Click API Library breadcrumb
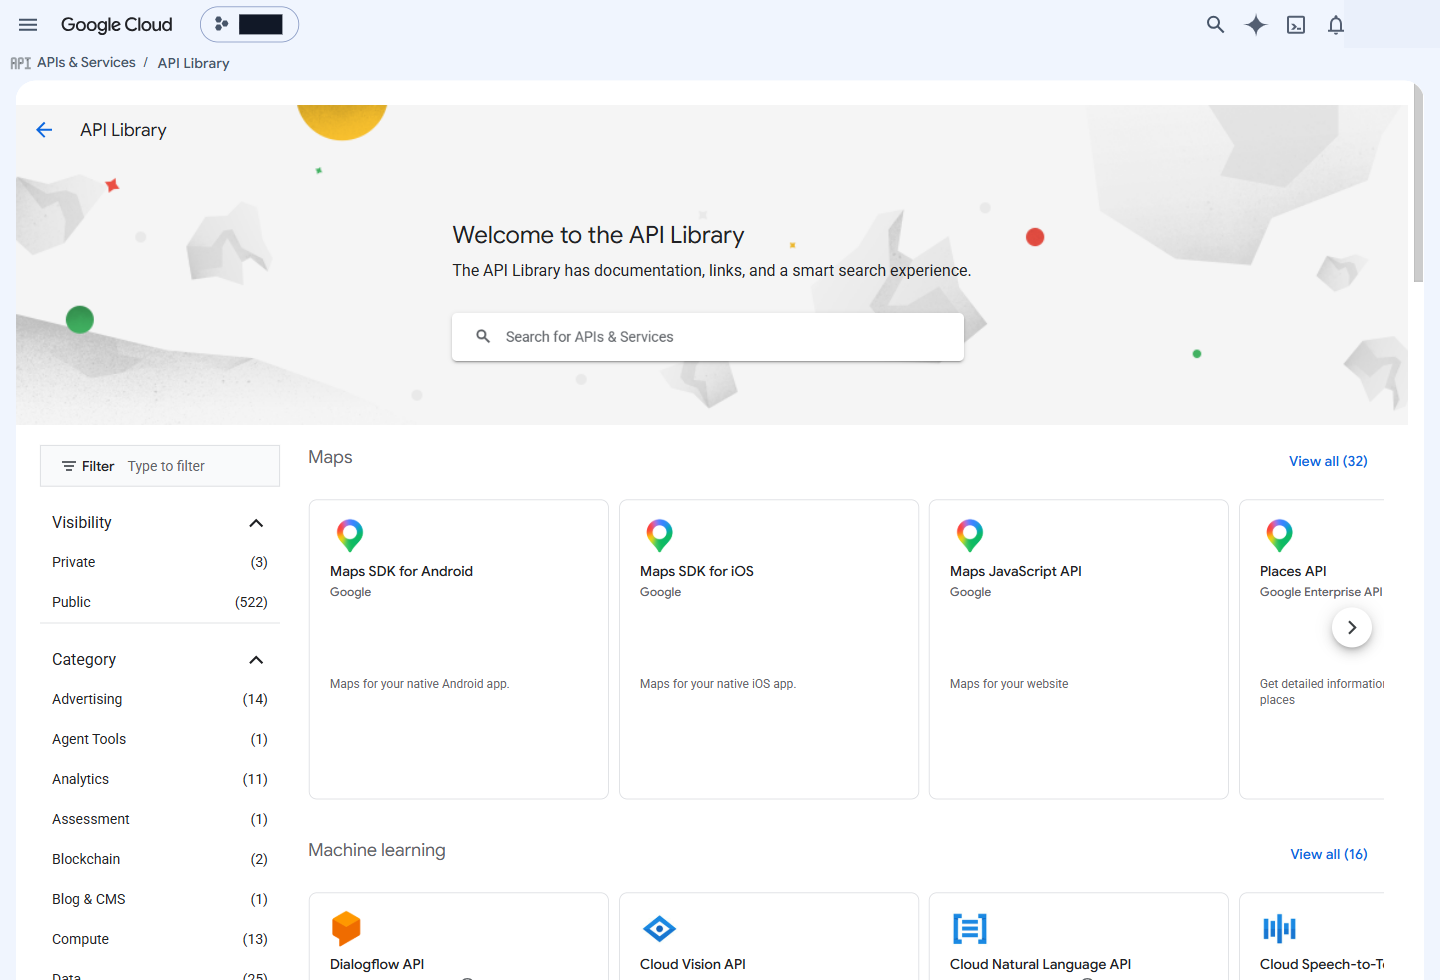The image size is (1440, 980). (x=193, y=63)
